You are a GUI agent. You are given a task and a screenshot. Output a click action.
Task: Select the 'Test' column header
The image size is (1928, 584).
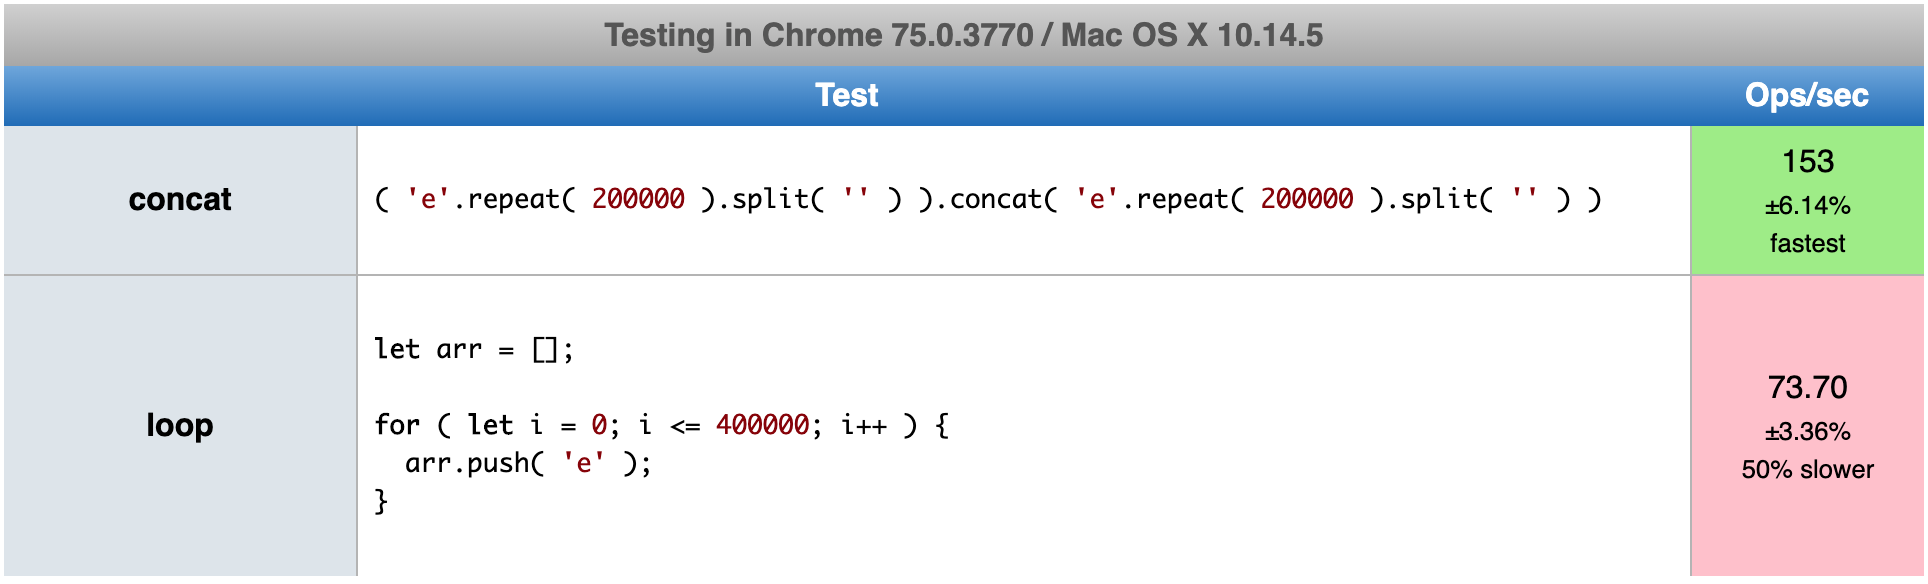click(x=846, y=95)
